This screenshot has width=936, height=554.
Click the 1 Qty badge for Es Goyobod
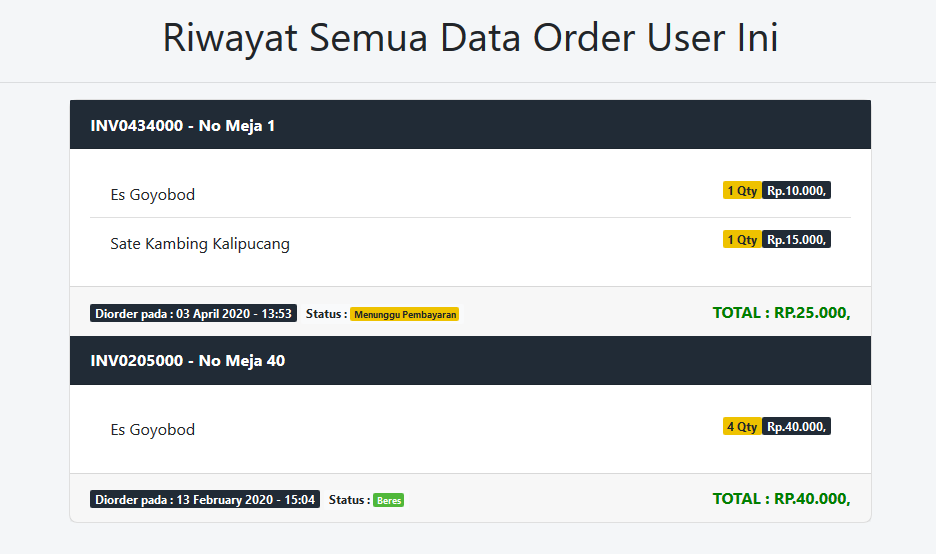[x=742, y=190]
